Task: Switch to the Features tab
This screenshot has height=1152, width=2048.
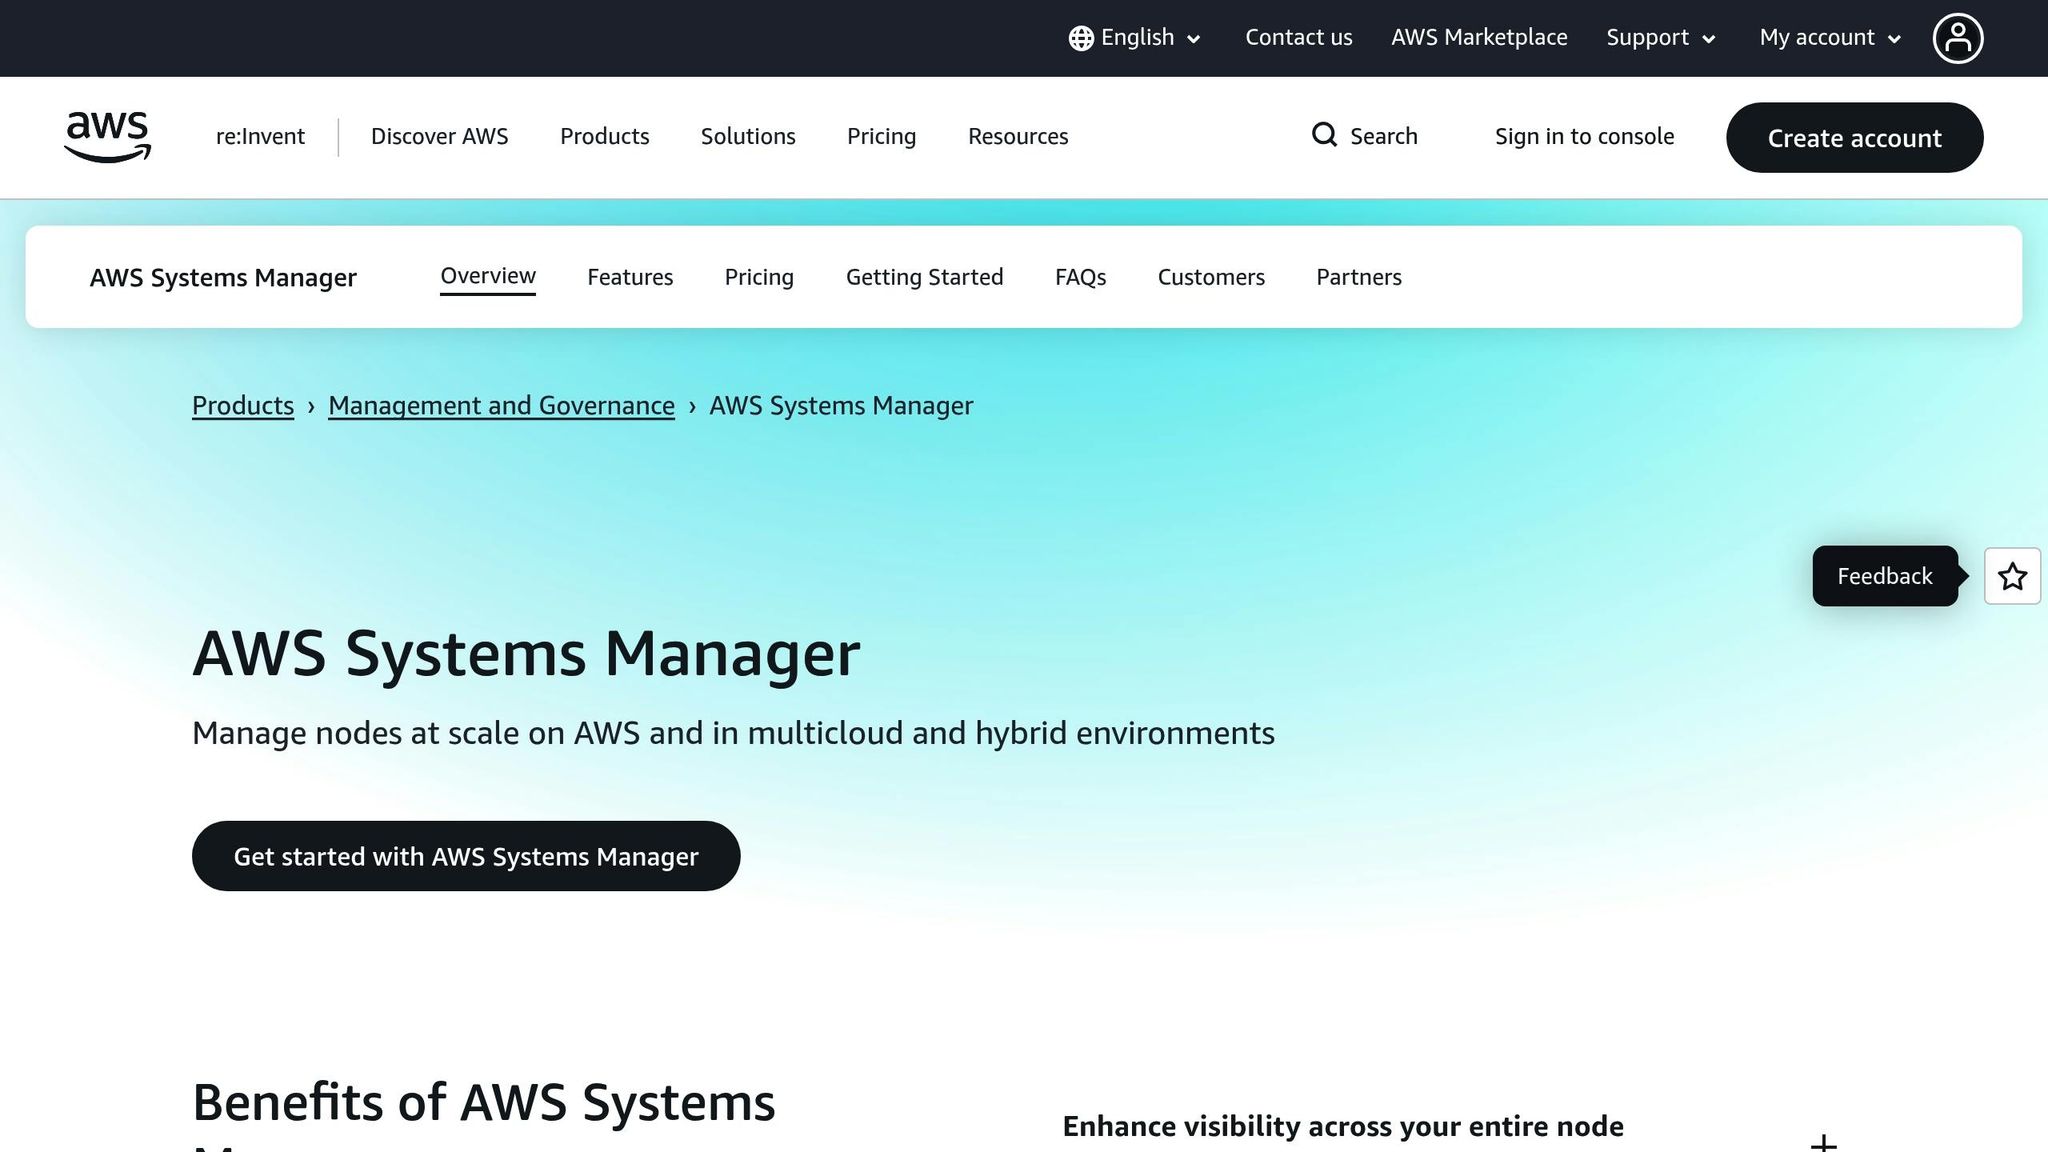Action: [x=630, y=277]
